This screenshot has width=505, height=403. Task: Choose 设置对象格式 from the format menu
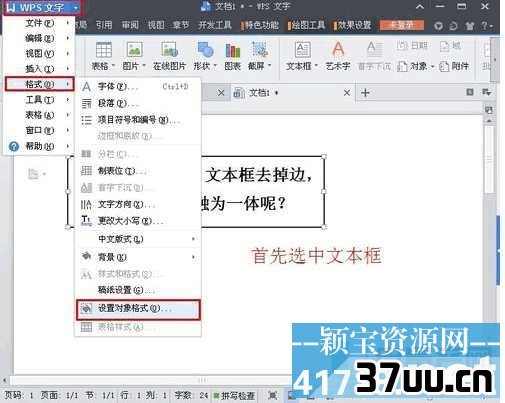pyautogui.click(x=138, y=309)
